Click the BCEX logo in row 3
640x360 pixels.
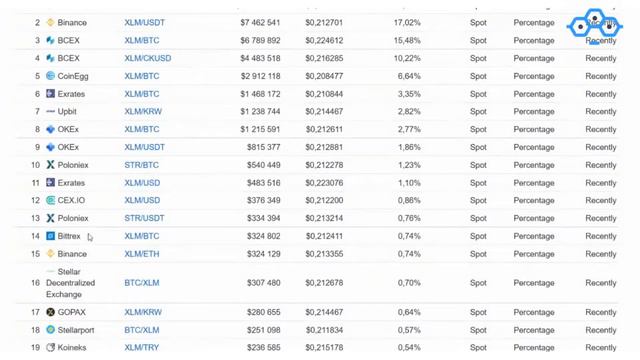[50, 40]
